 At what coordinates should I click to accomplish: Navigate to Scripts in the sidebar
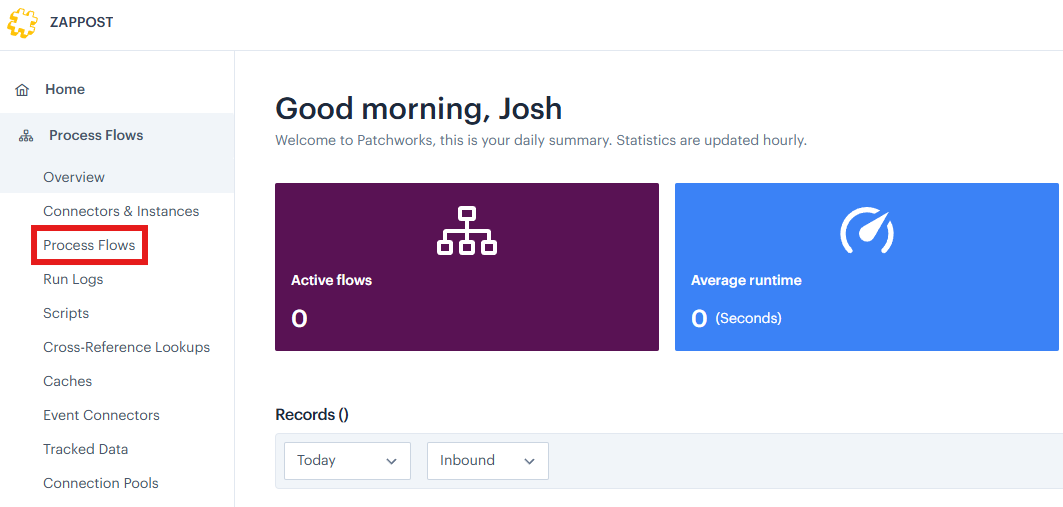point(66,313)
